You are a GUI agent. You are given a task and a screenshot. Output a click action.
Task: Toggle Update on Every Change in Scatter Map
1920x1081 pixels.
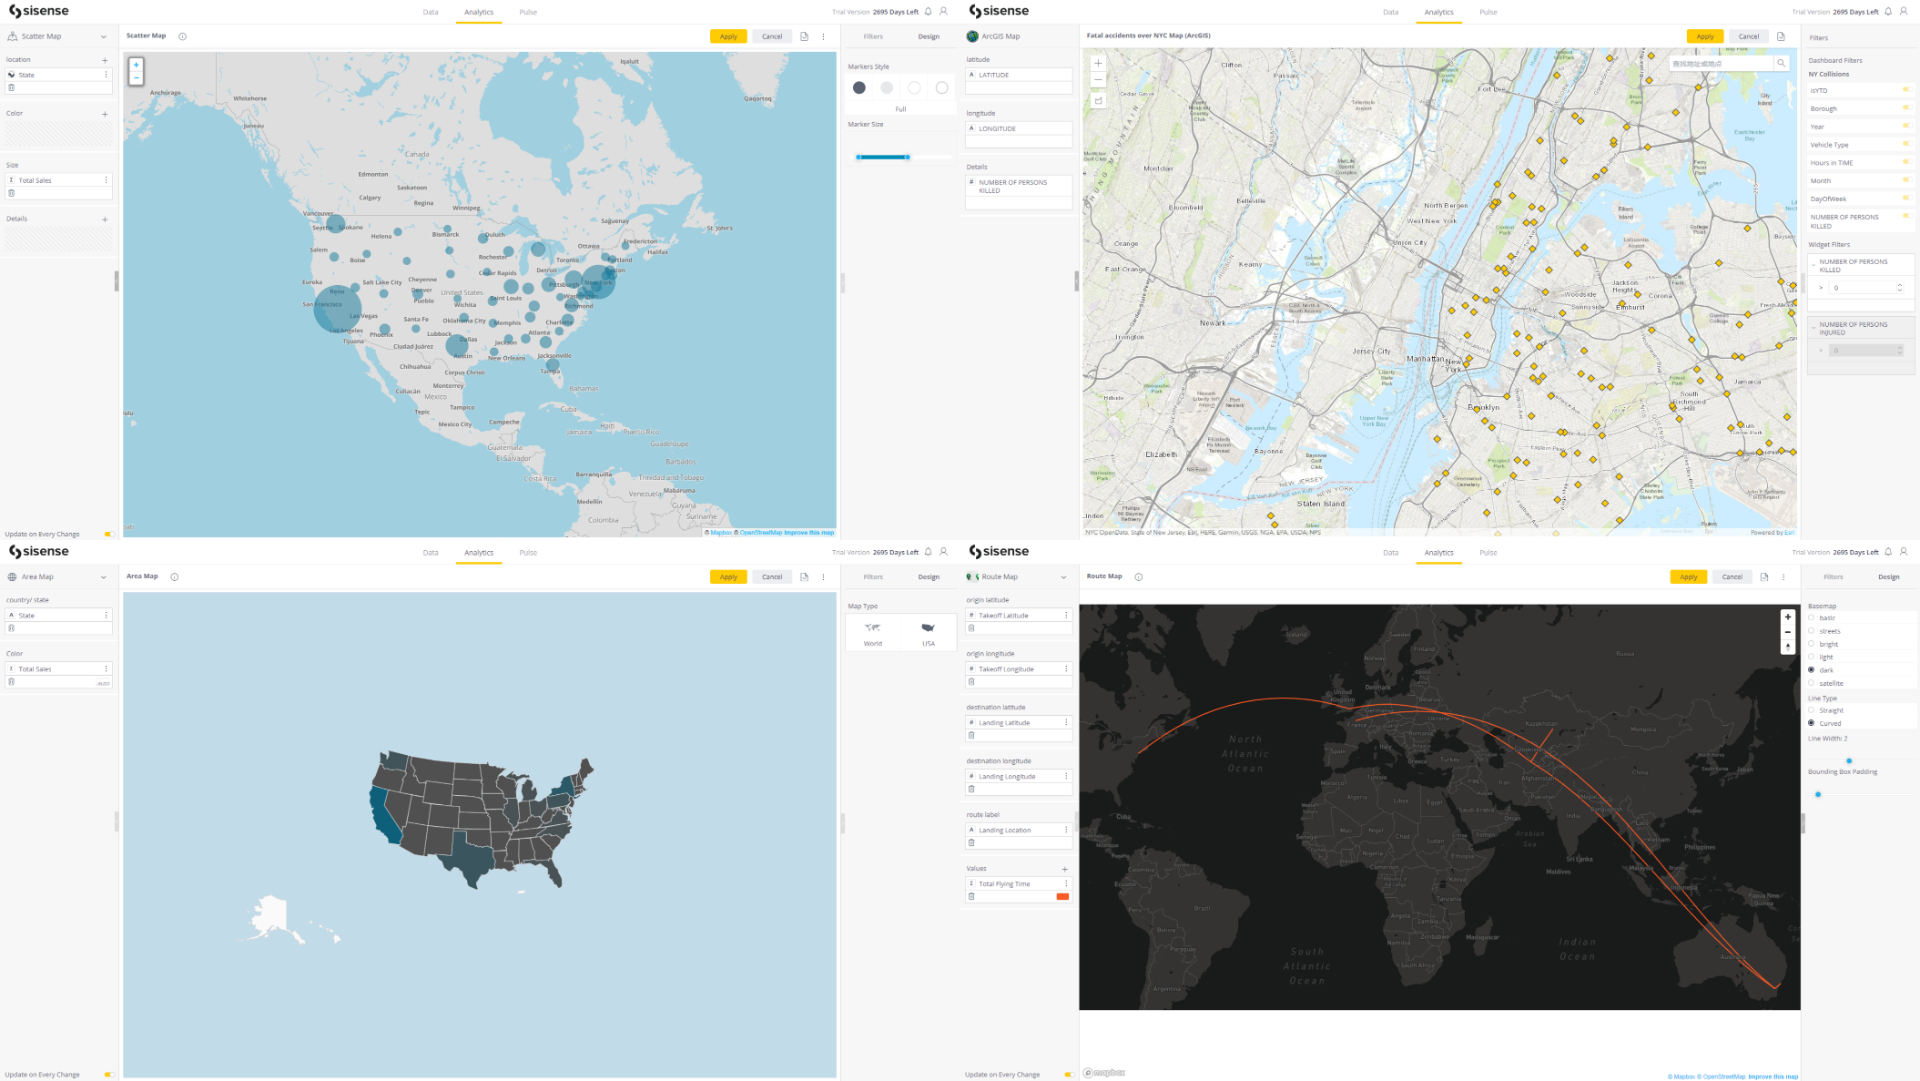[x=109, y=534]
